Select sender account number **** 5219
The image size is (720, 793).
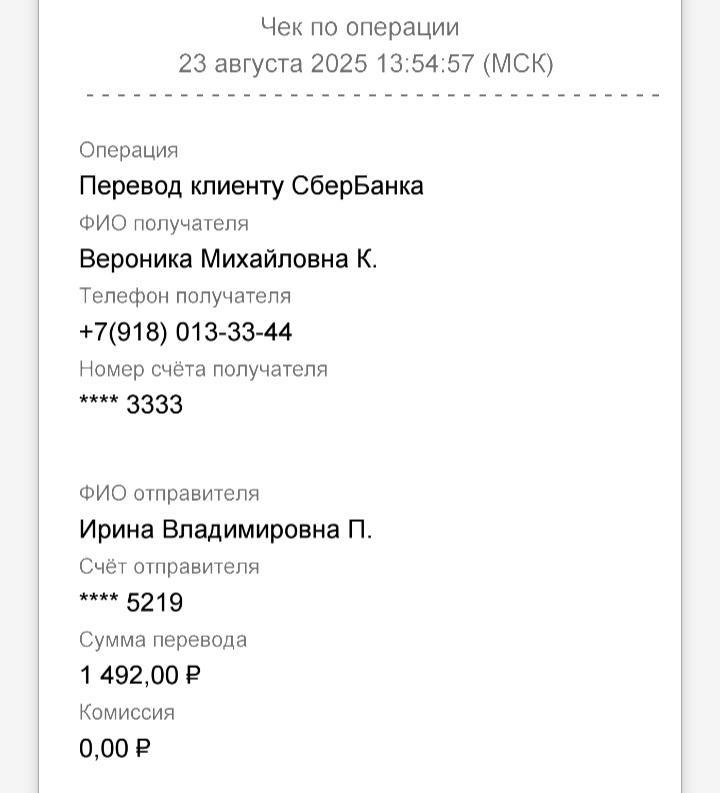tap(131, 602)
